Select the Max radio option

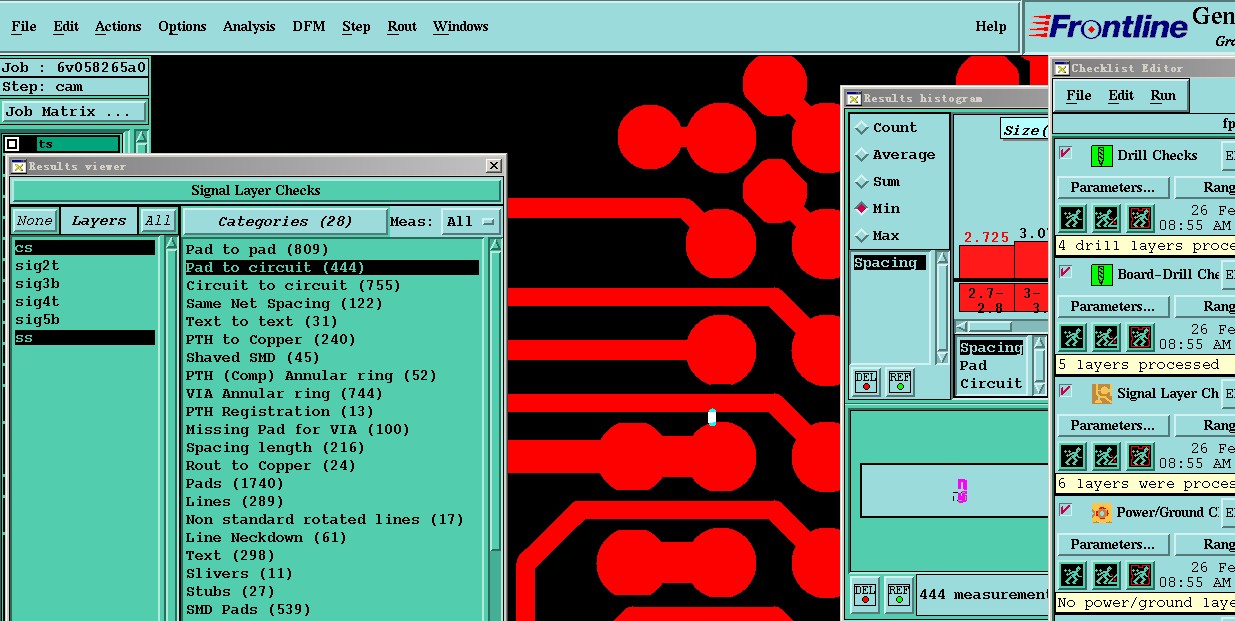861,236
